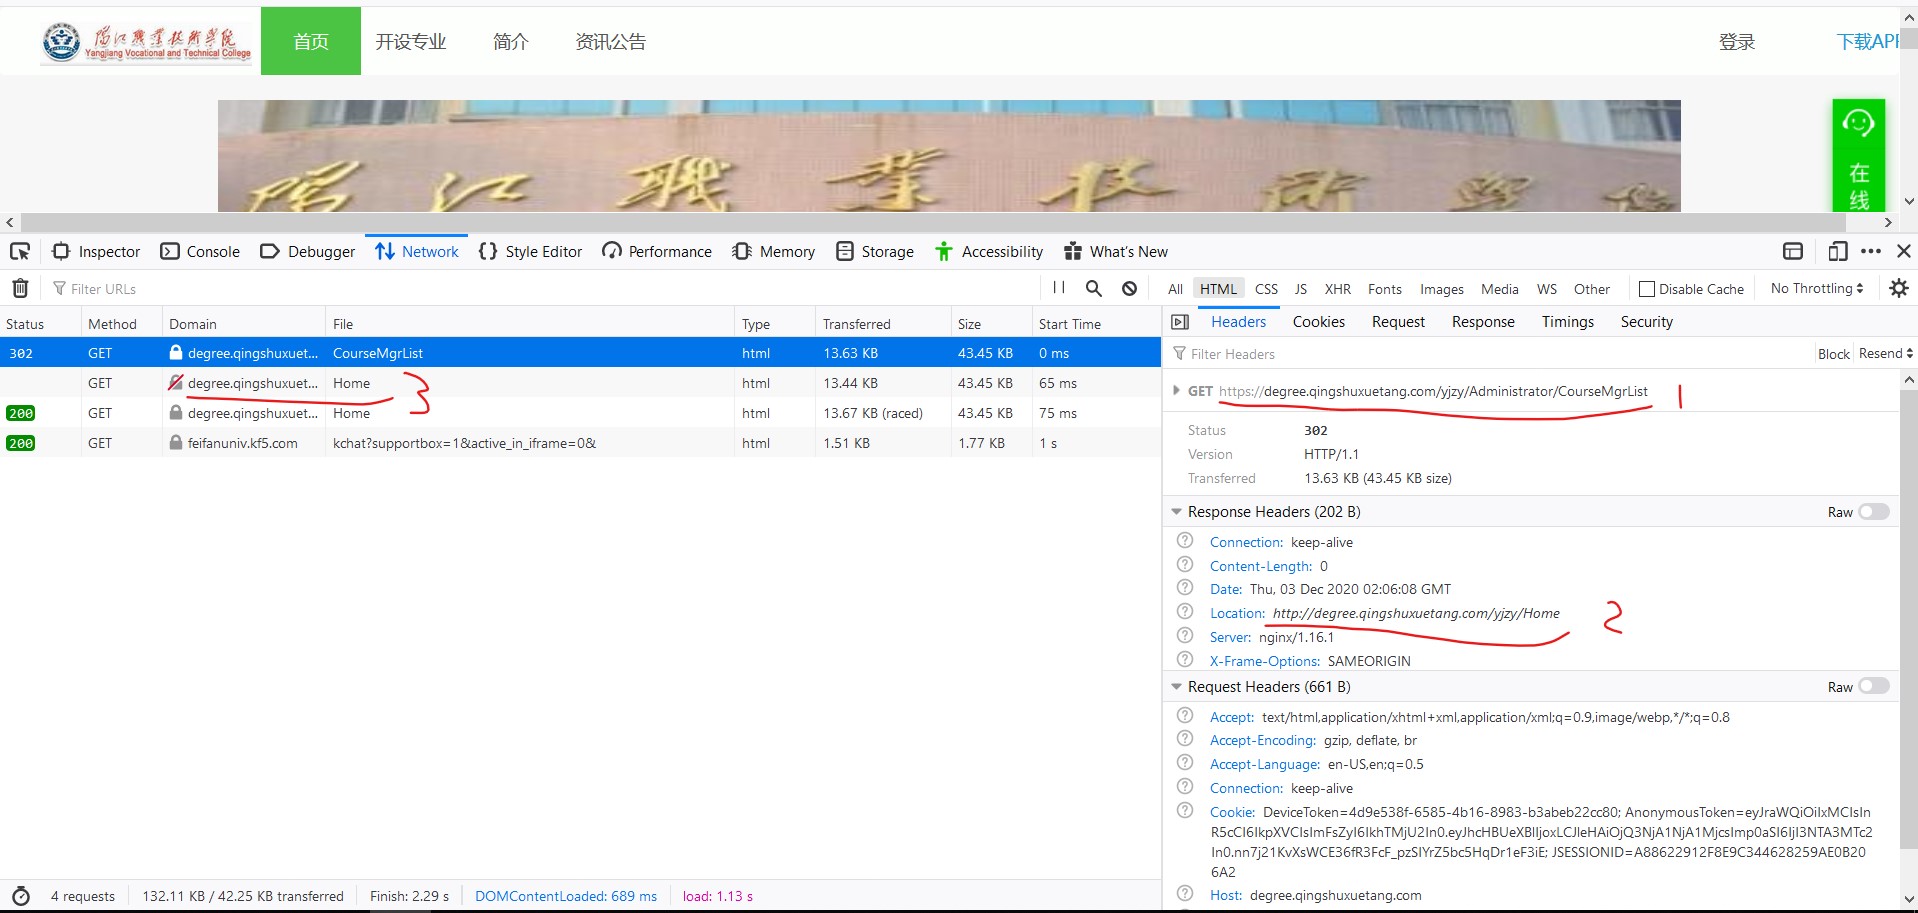The image size is (1918, 913).
Task: Open request blocking icon
Action: (1129, 288)
